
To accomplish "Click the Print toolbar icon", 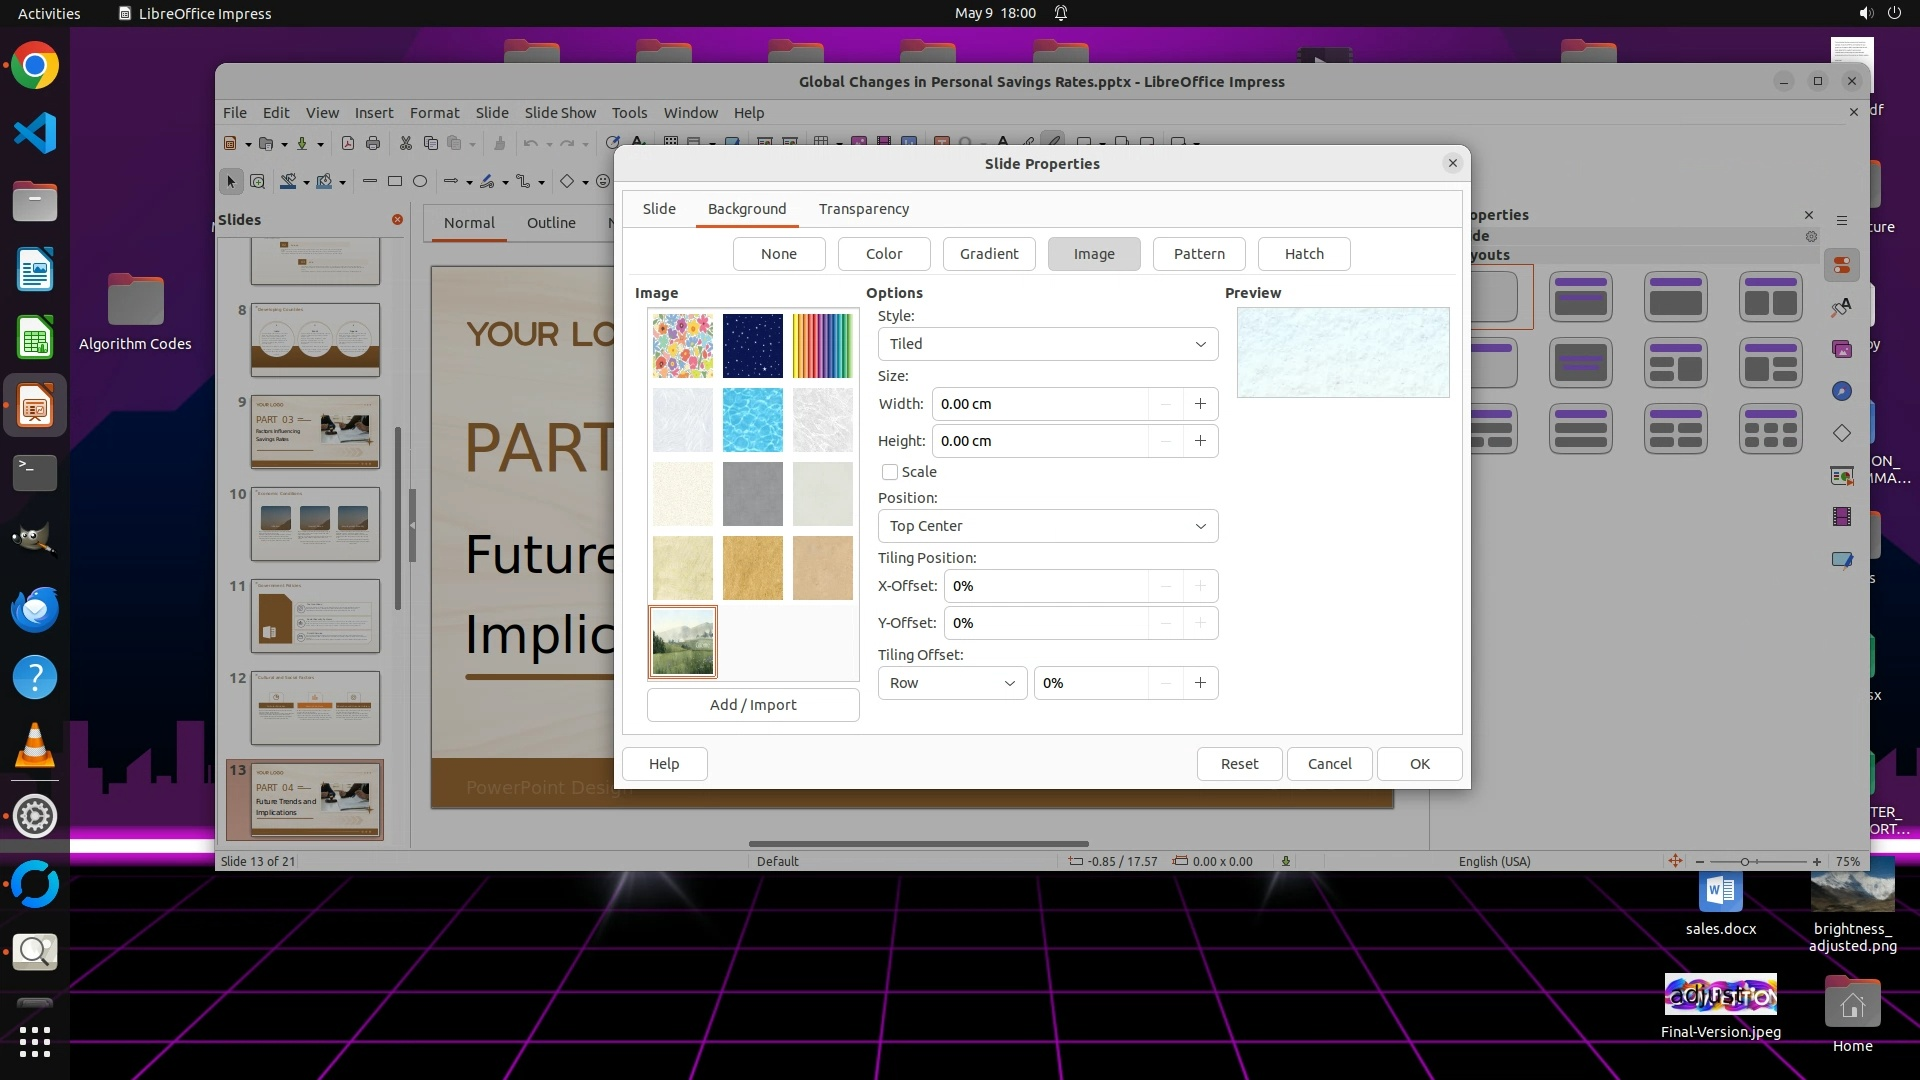I will tap(373, 143).
